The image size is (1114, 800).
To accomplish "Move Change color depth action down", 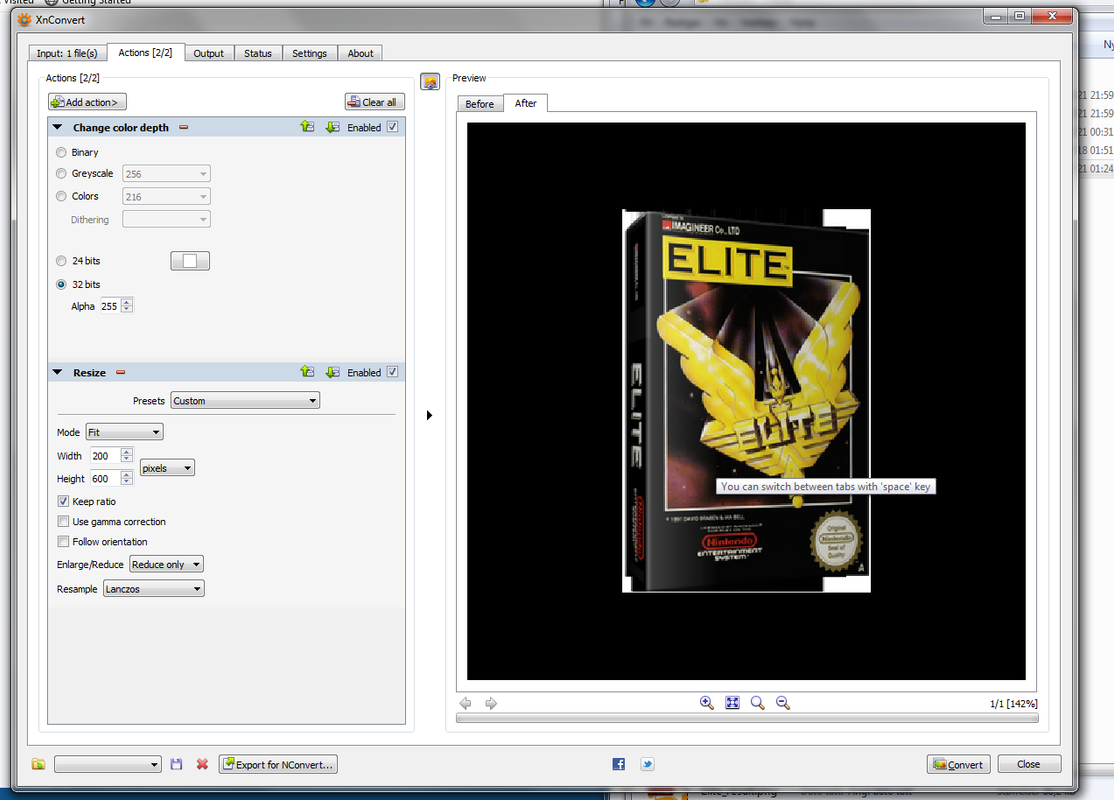I will tap(332, 126).
